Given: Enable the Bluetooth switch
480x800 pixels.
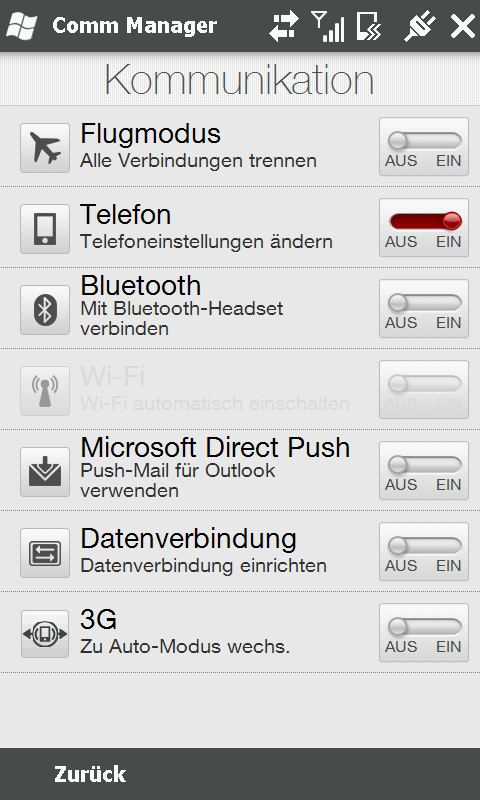Looking at the screenshot, I should [424, 309].
